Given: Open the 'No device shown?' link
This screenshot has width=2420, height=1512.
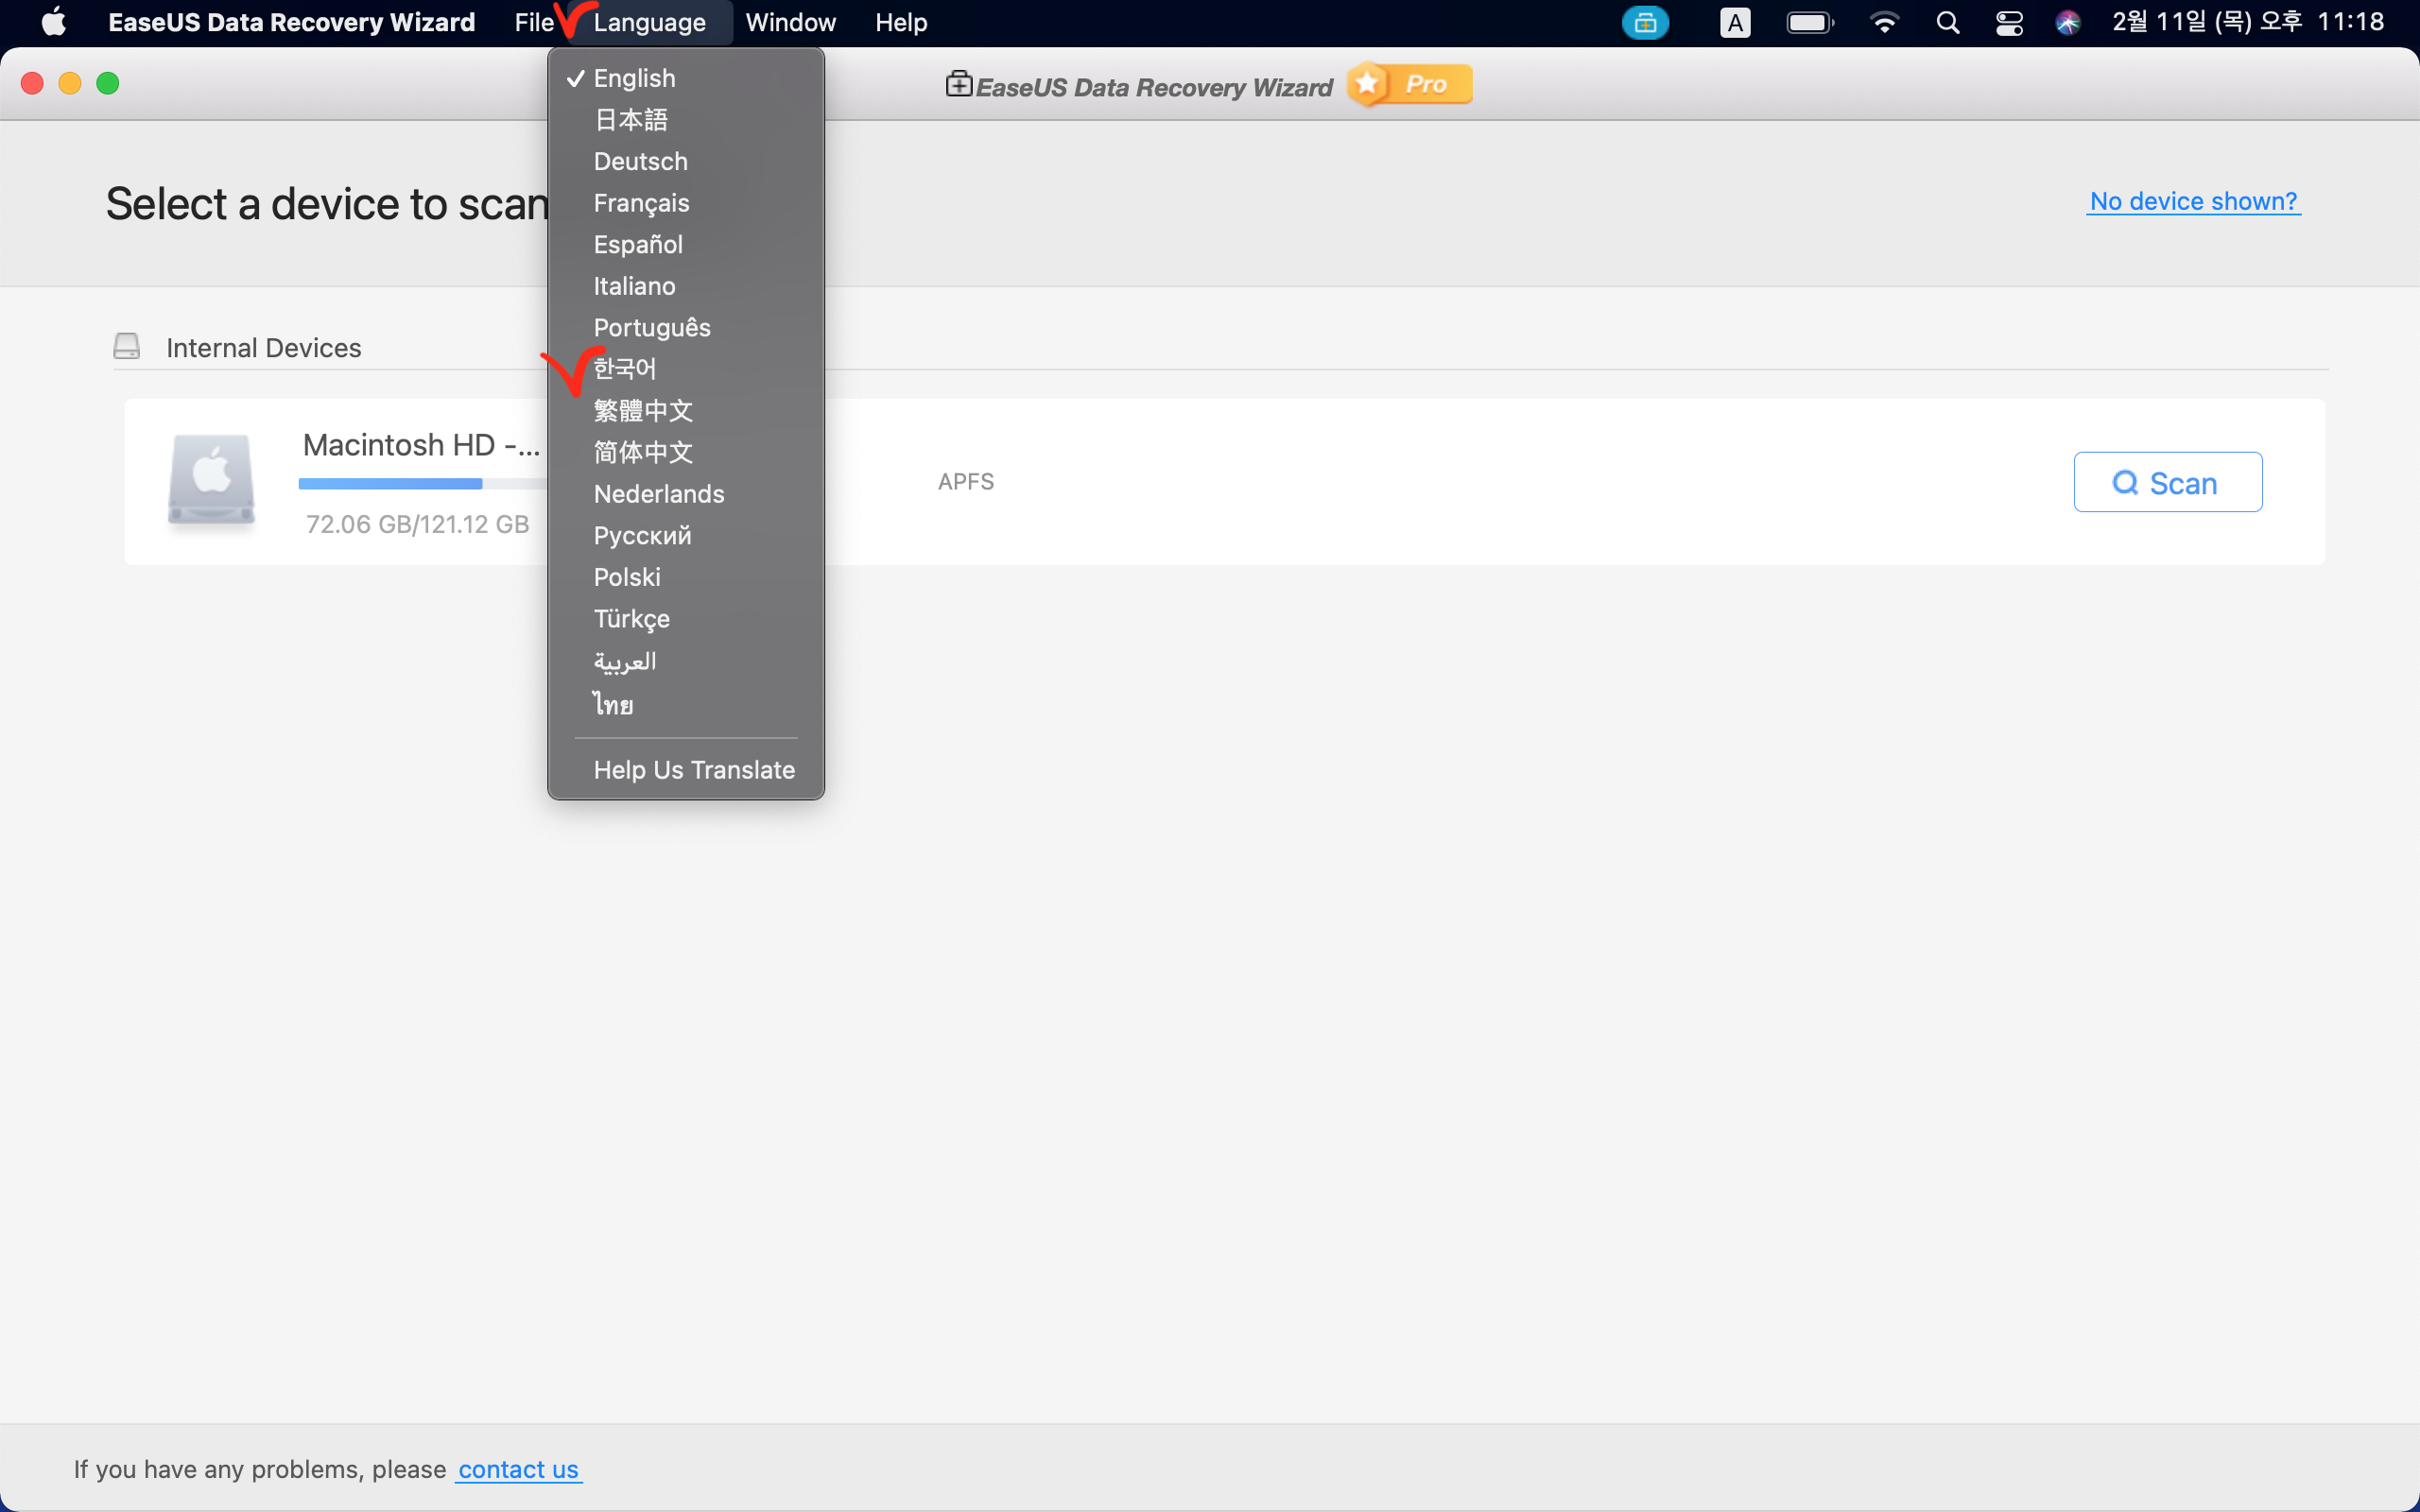Looking at the screenshot, I should point(2192,201).
